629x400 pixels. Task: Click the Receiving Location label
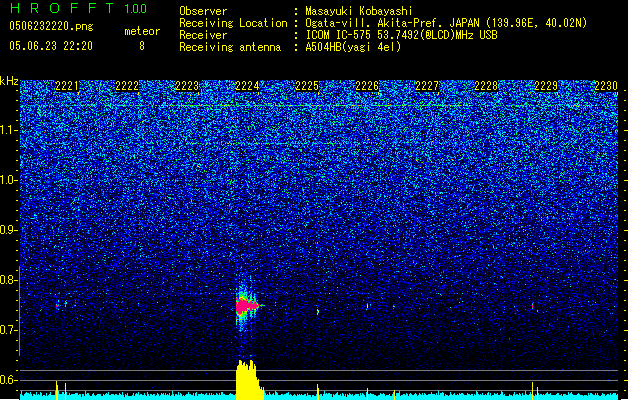point(233,23)
